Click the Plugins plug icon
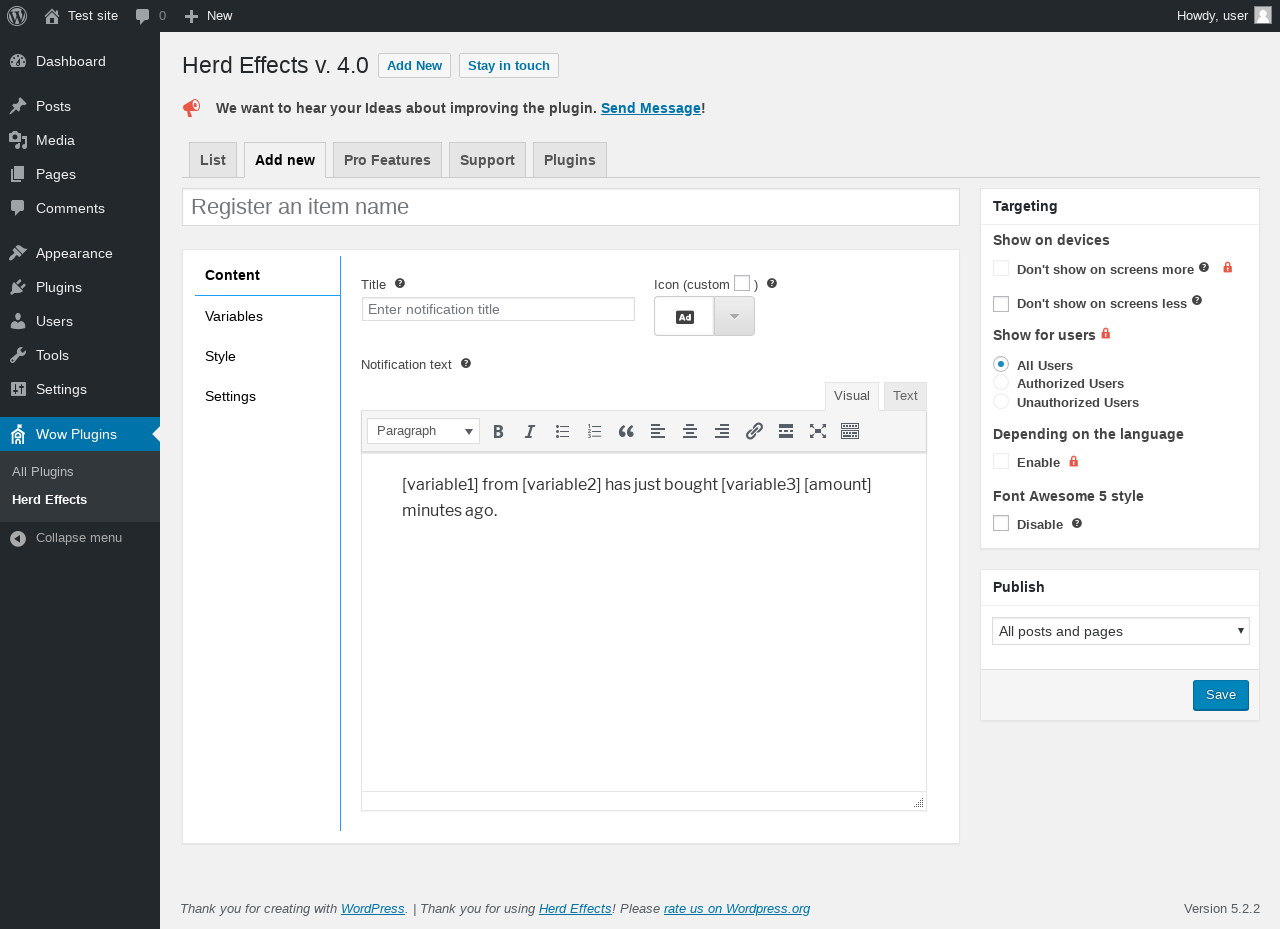The image size is (1280, 929). click(x=18, y=287)
